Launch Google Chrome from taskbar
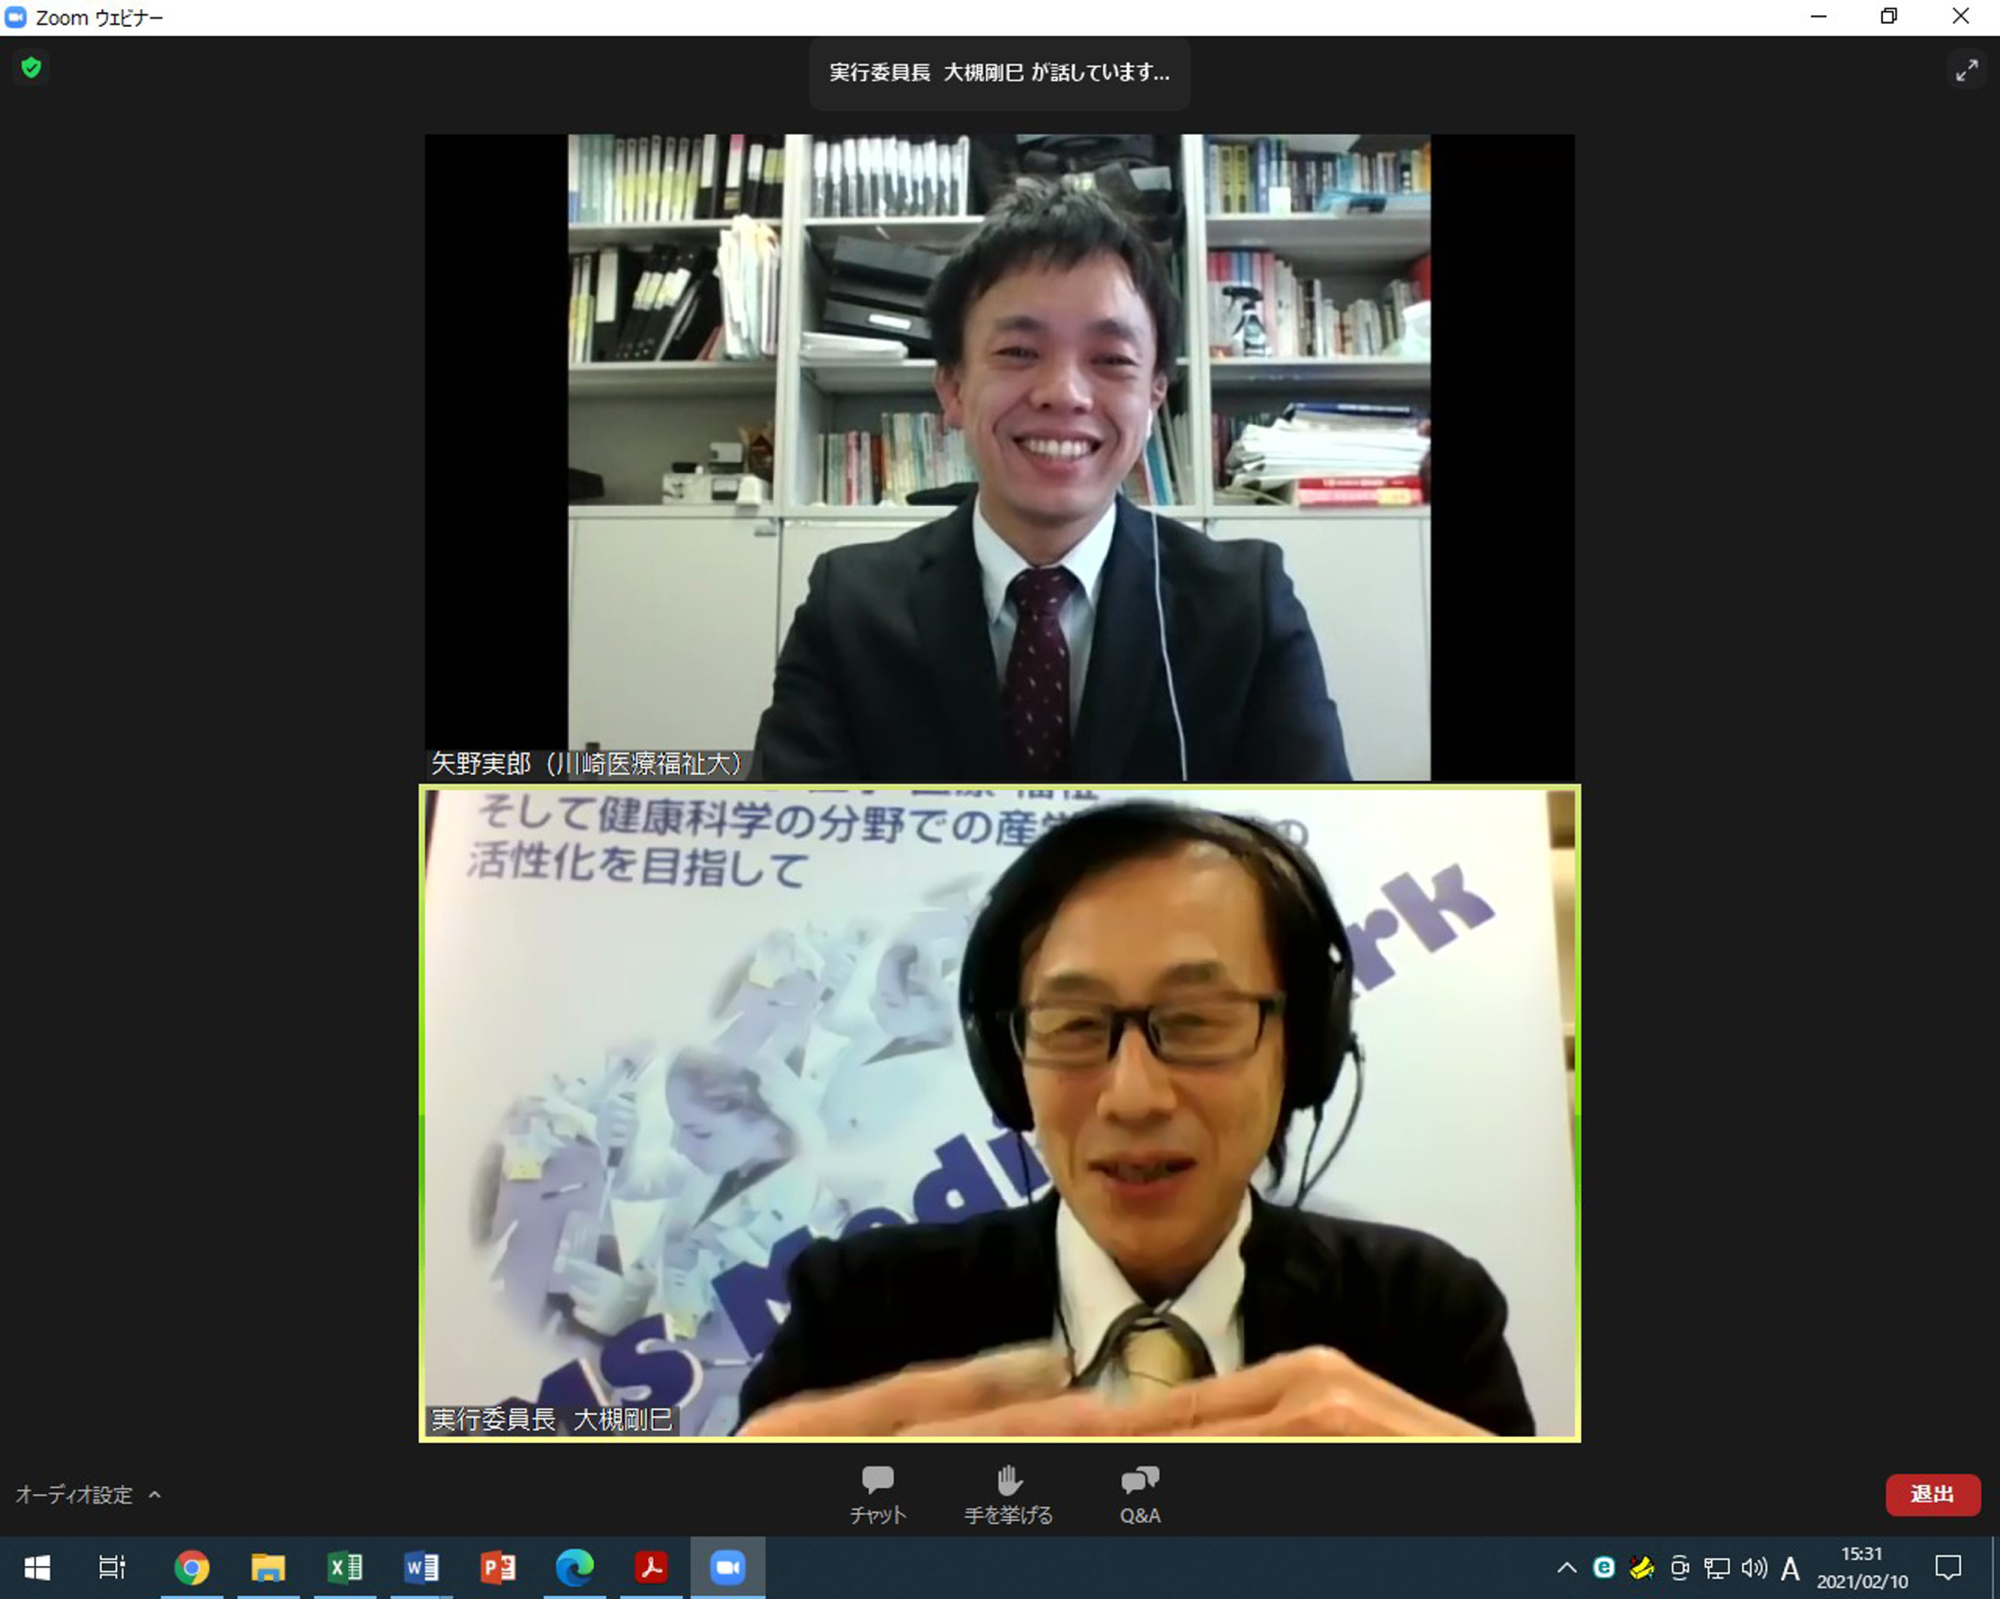The image size is (2000, 1599). [192, 1567]
